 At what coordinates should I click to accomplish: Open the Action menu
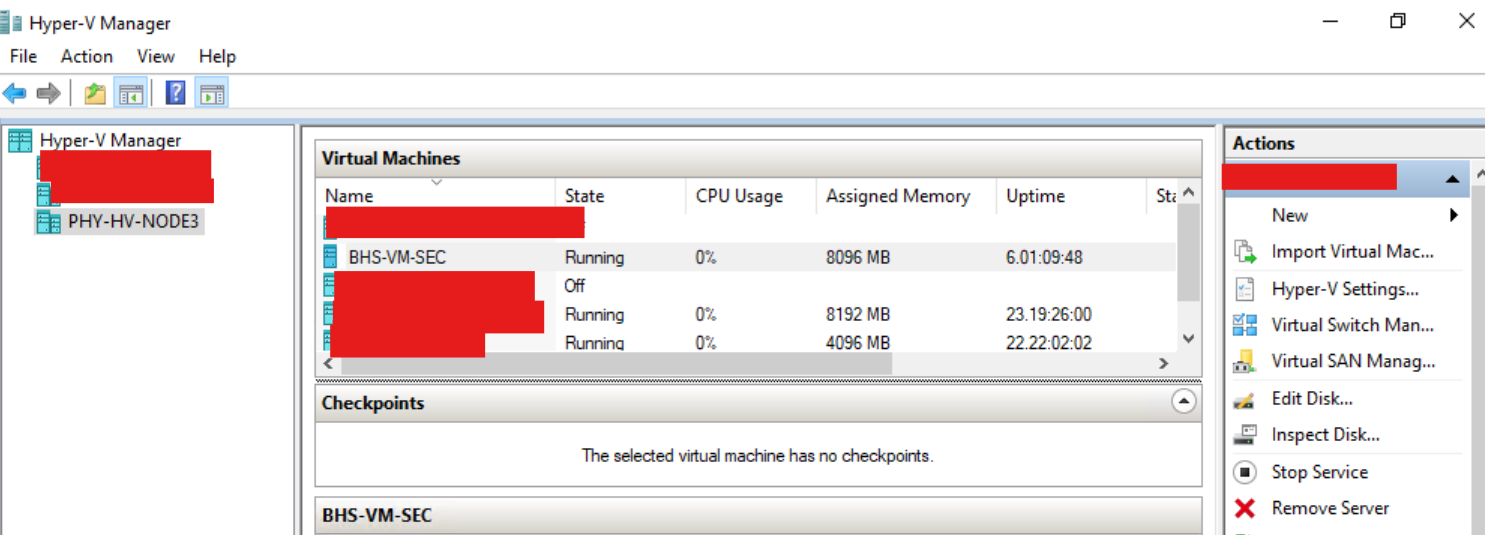click(x=87, y=57)
